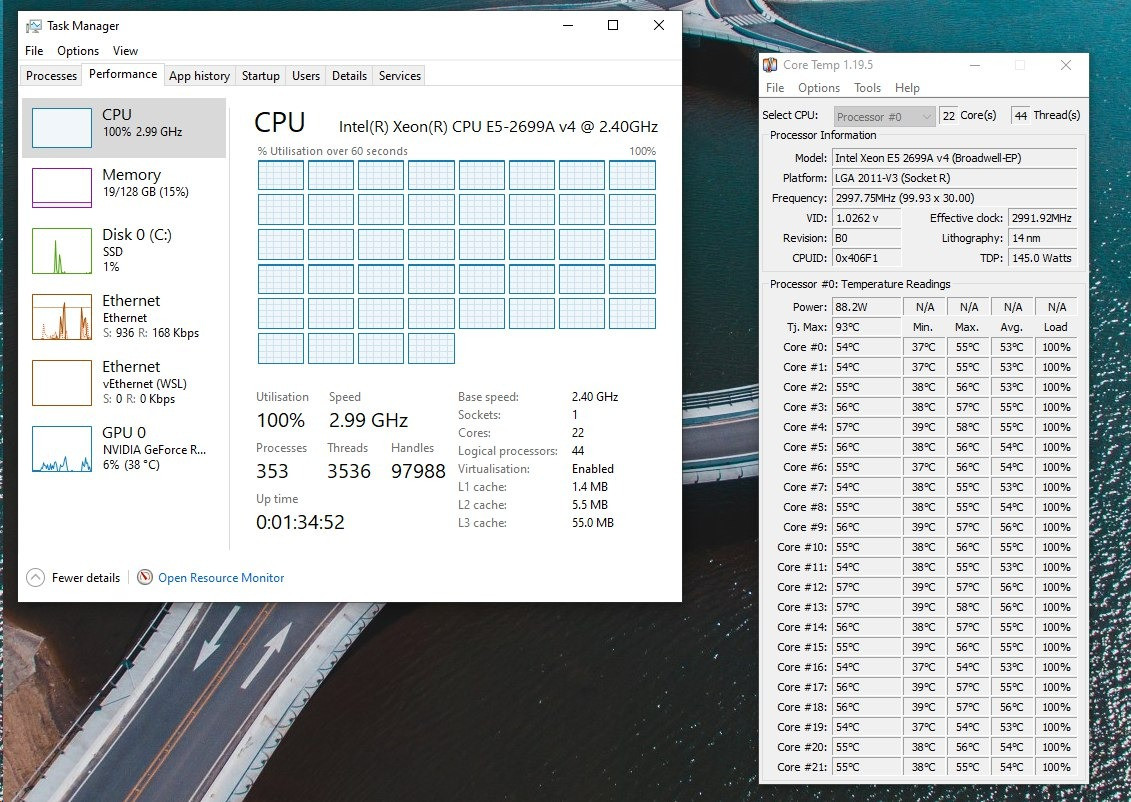The image size is (1131, 802).
Task: Open Core Temp Options menu
Action: [819, 88]
